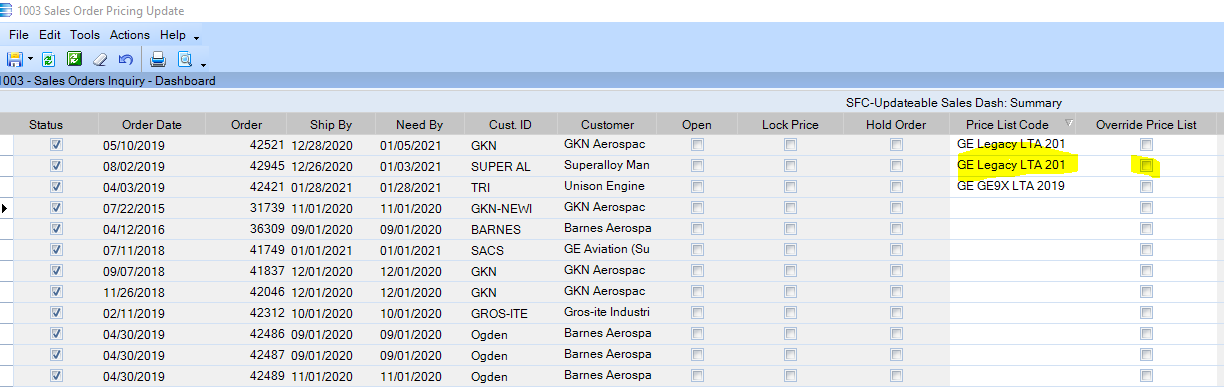Viewport: 1224px width, 392px height.
Task: Toggle Status checkbox for order 42521
Action: pos(56,145)
